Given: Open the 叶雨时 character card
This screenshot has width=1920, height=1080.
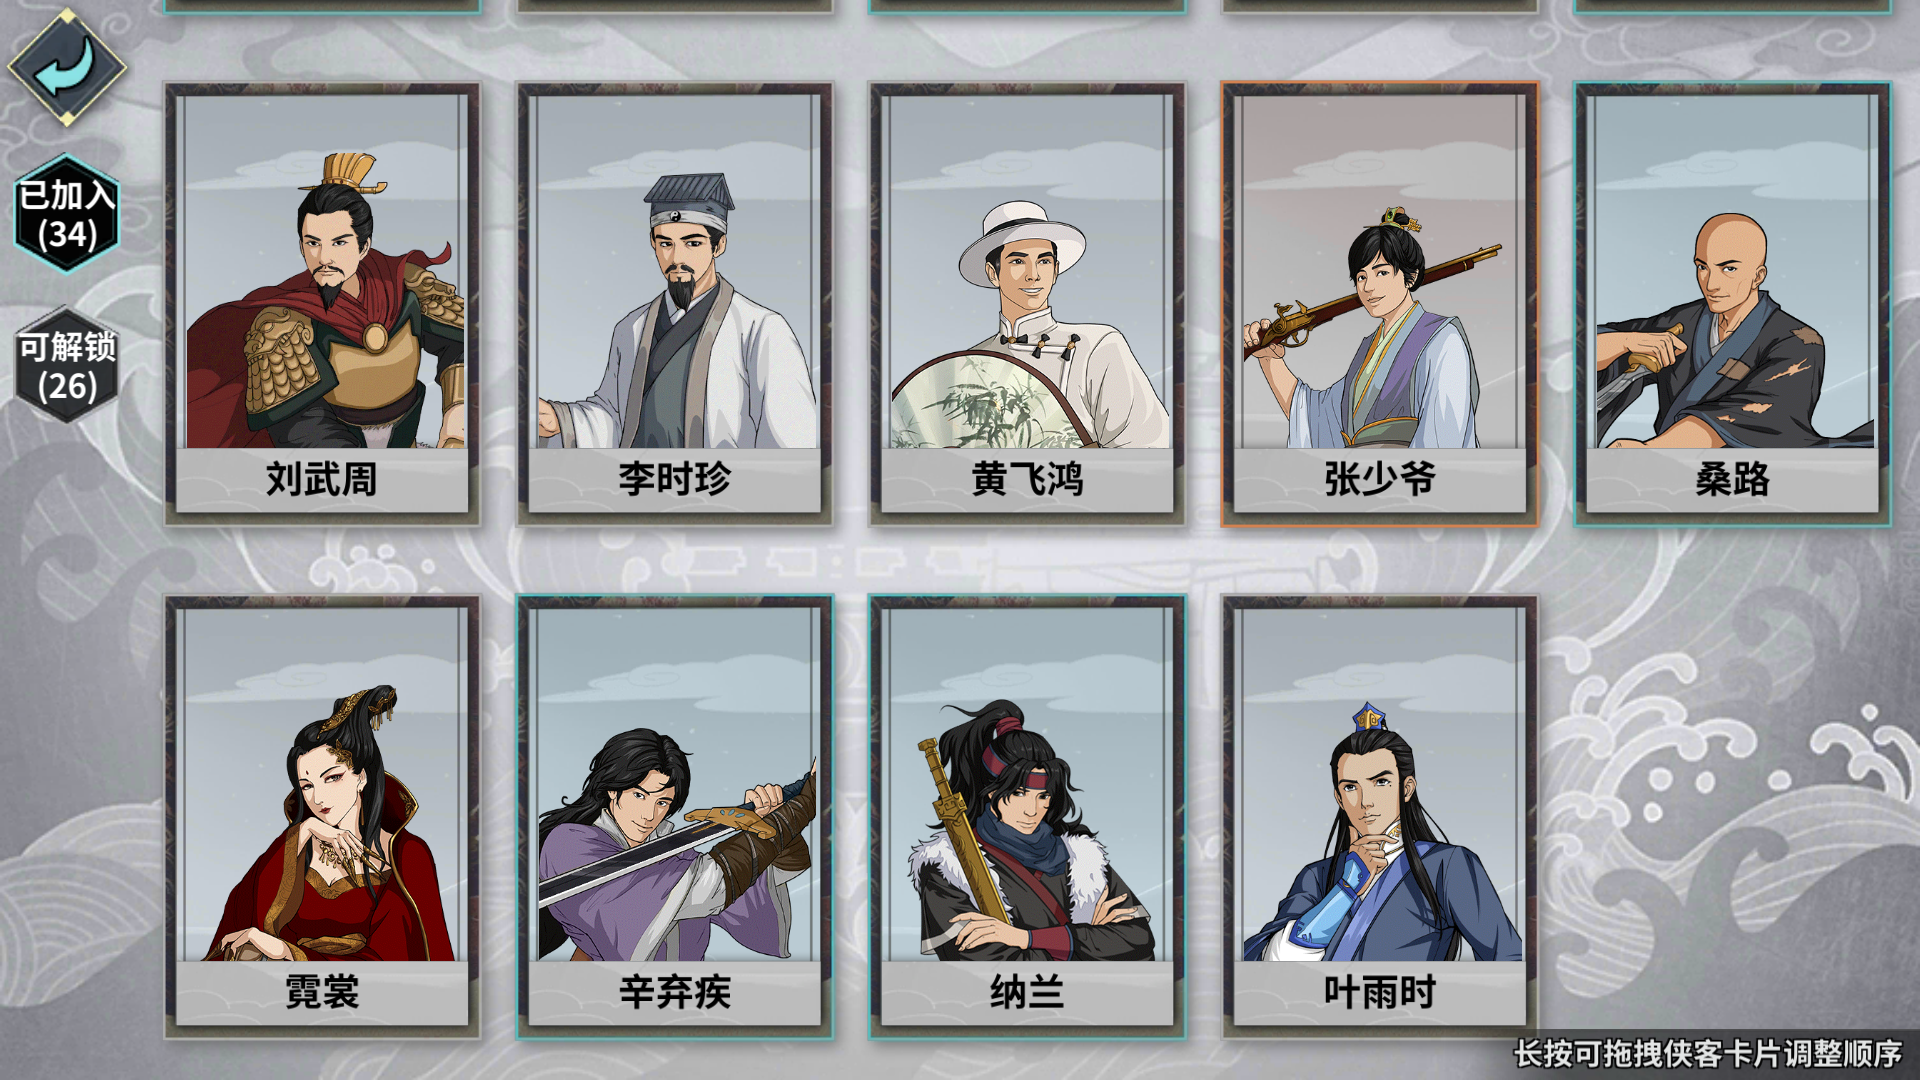Looking at the screenshot, I should click(1380, 817).
